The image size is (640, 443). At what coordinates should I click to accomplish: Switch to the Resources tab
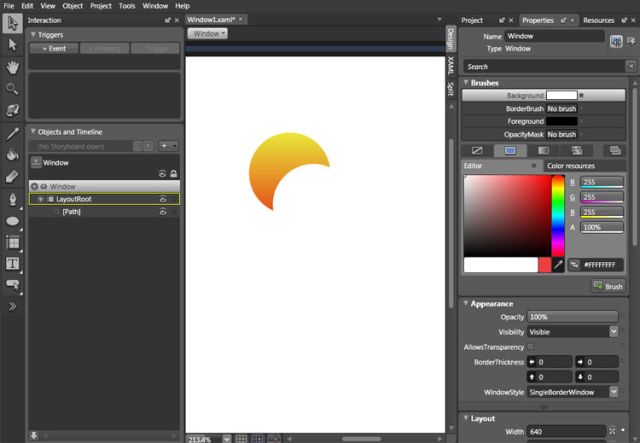click(x=598, y=20)
